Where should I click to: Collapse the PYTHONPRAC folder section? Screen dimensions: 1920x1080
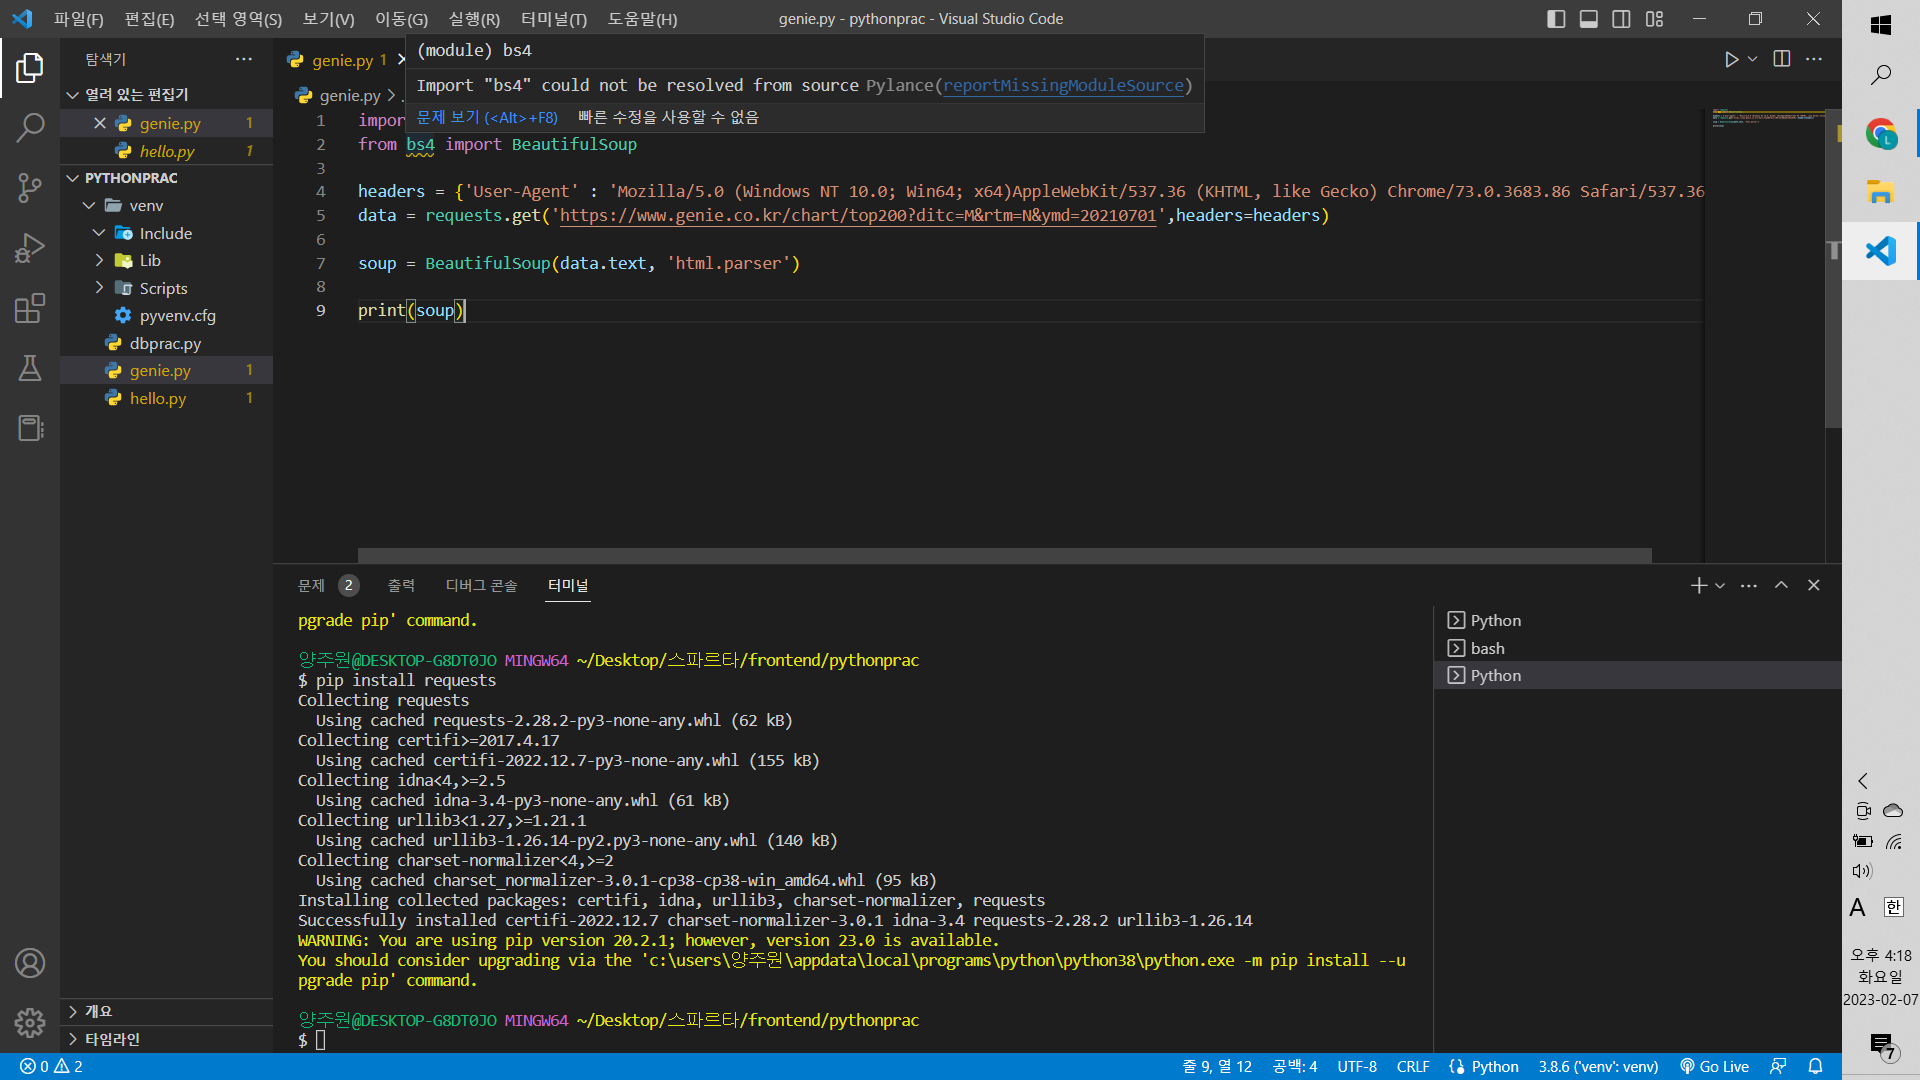pyautogui.click(x=72, y=178)
